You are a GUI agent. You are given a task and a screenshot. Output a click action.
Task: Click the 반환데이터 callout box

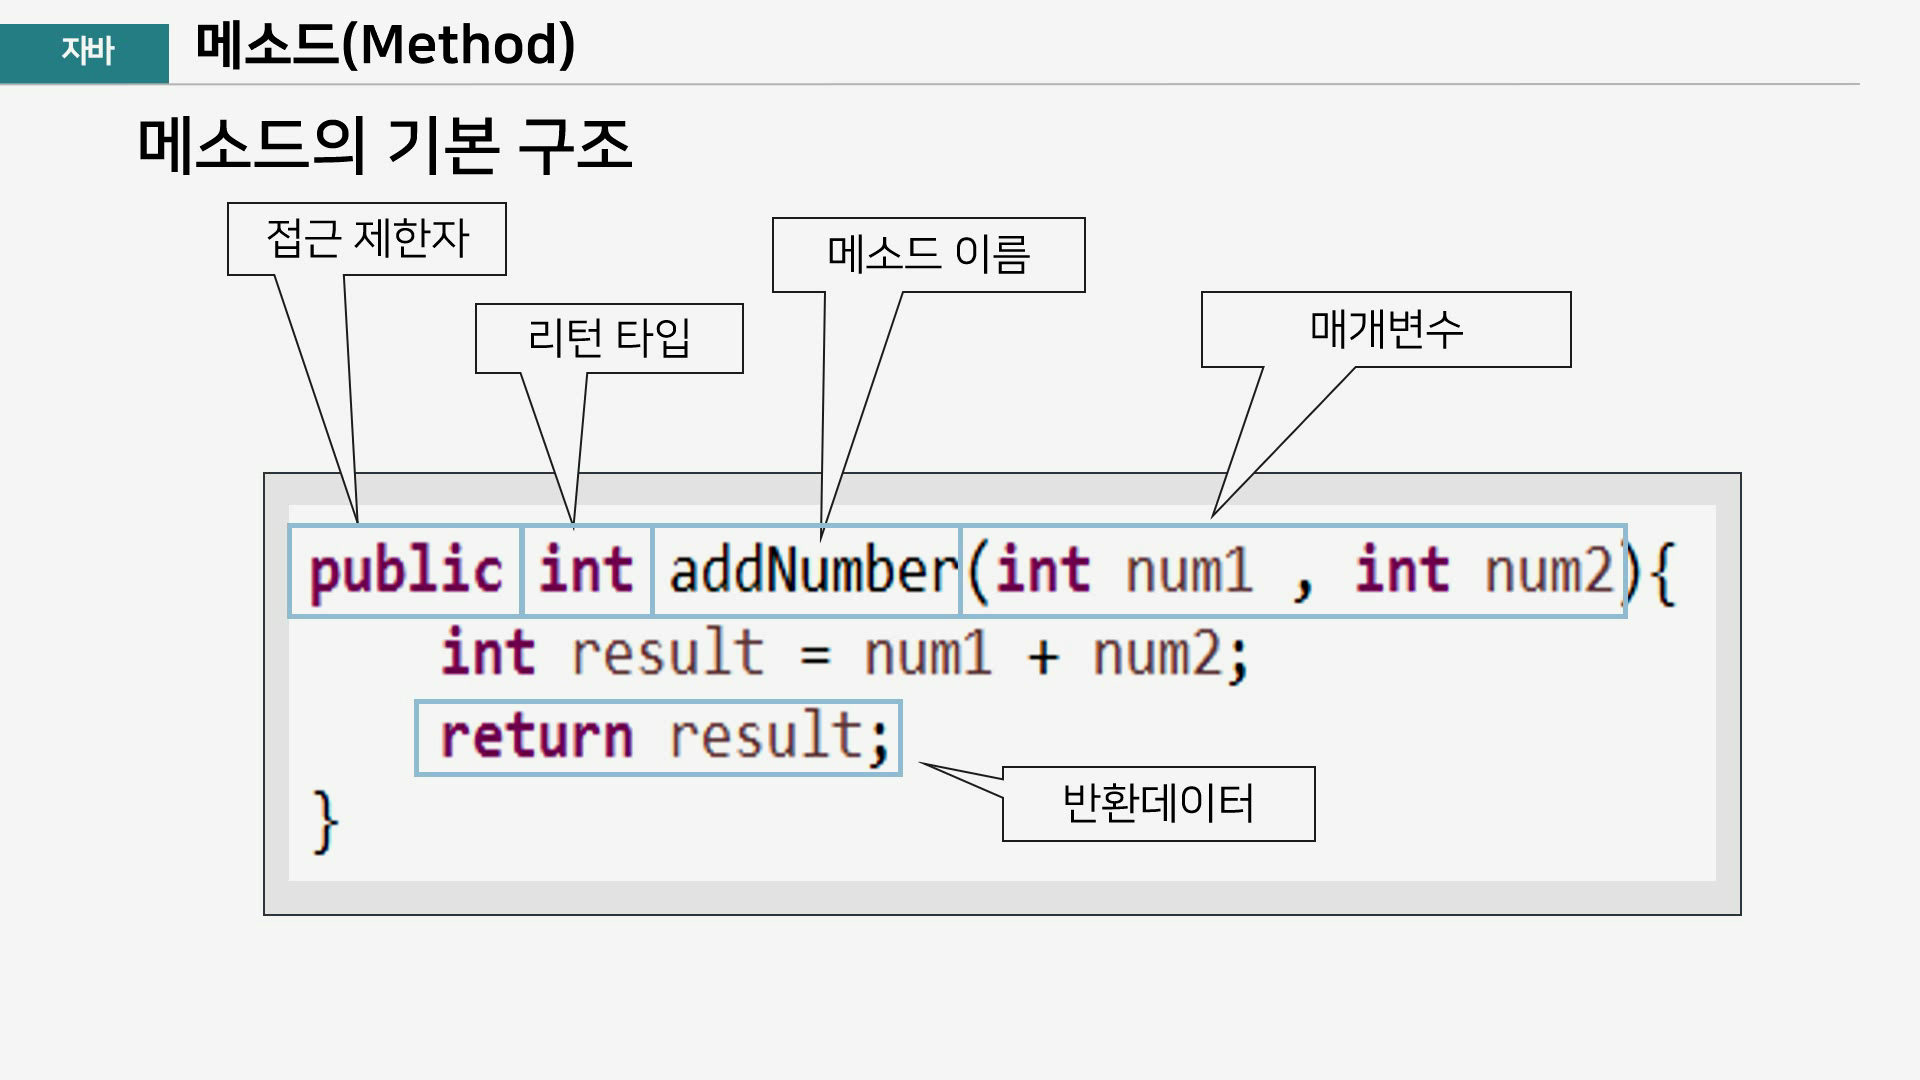tap(1158, 804)
